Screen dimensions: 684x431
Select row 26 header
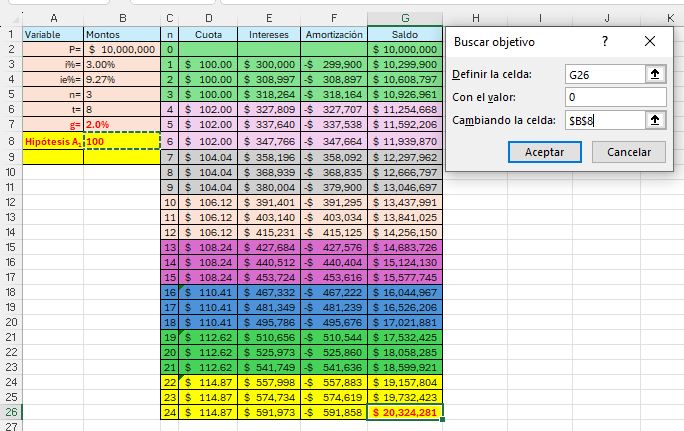11,412
